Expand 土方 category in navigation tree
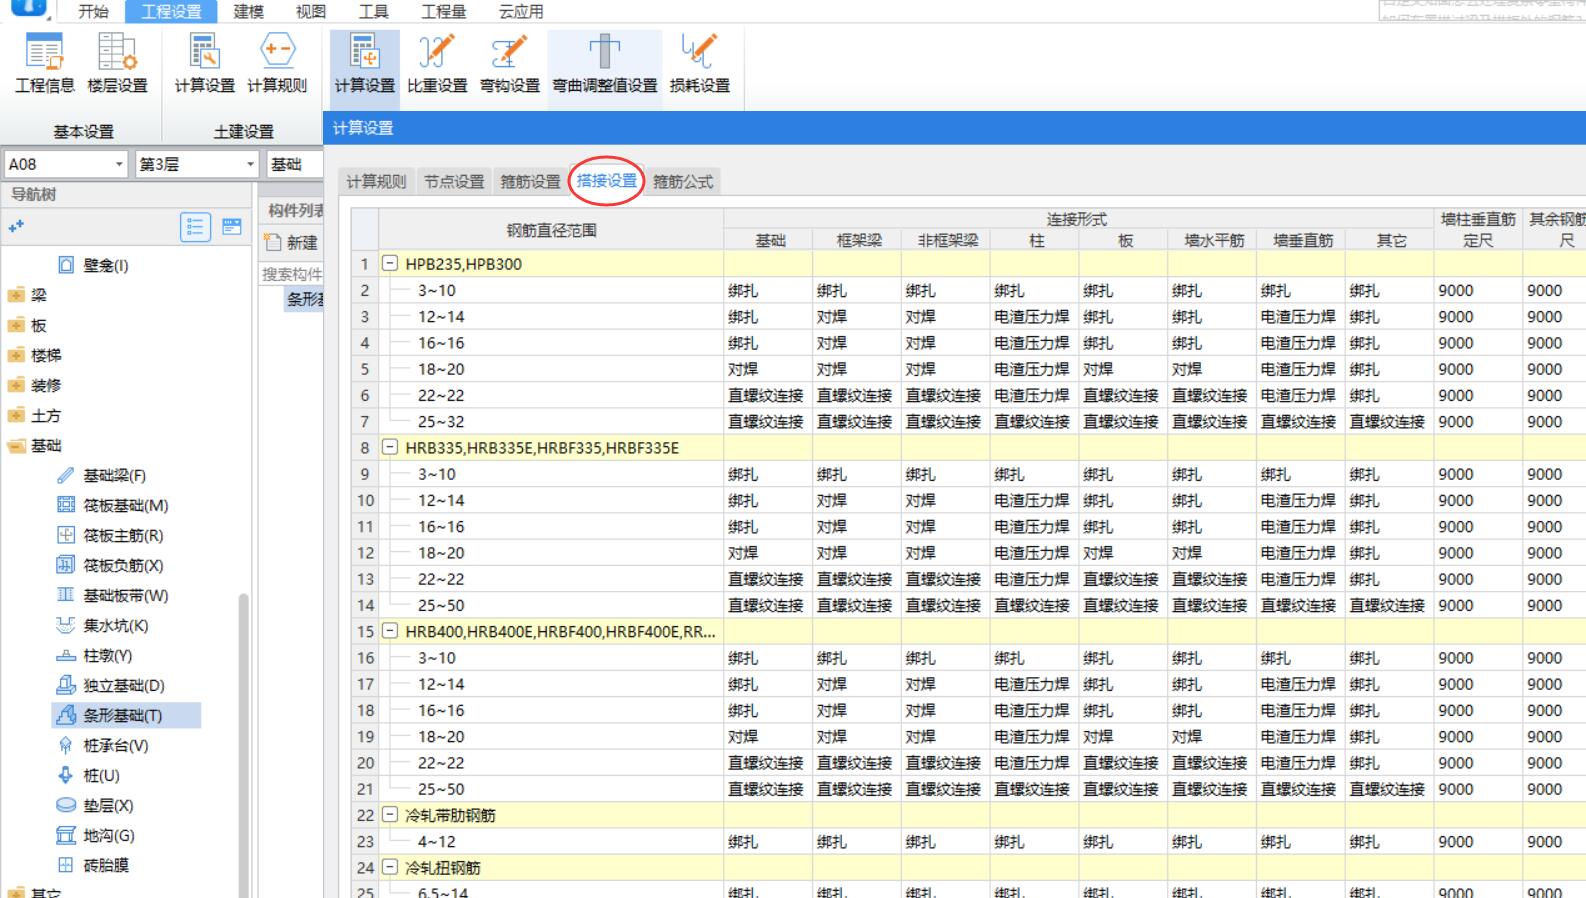The width and height of the screenshot is (1586, 898). click(x=16, y=415)
